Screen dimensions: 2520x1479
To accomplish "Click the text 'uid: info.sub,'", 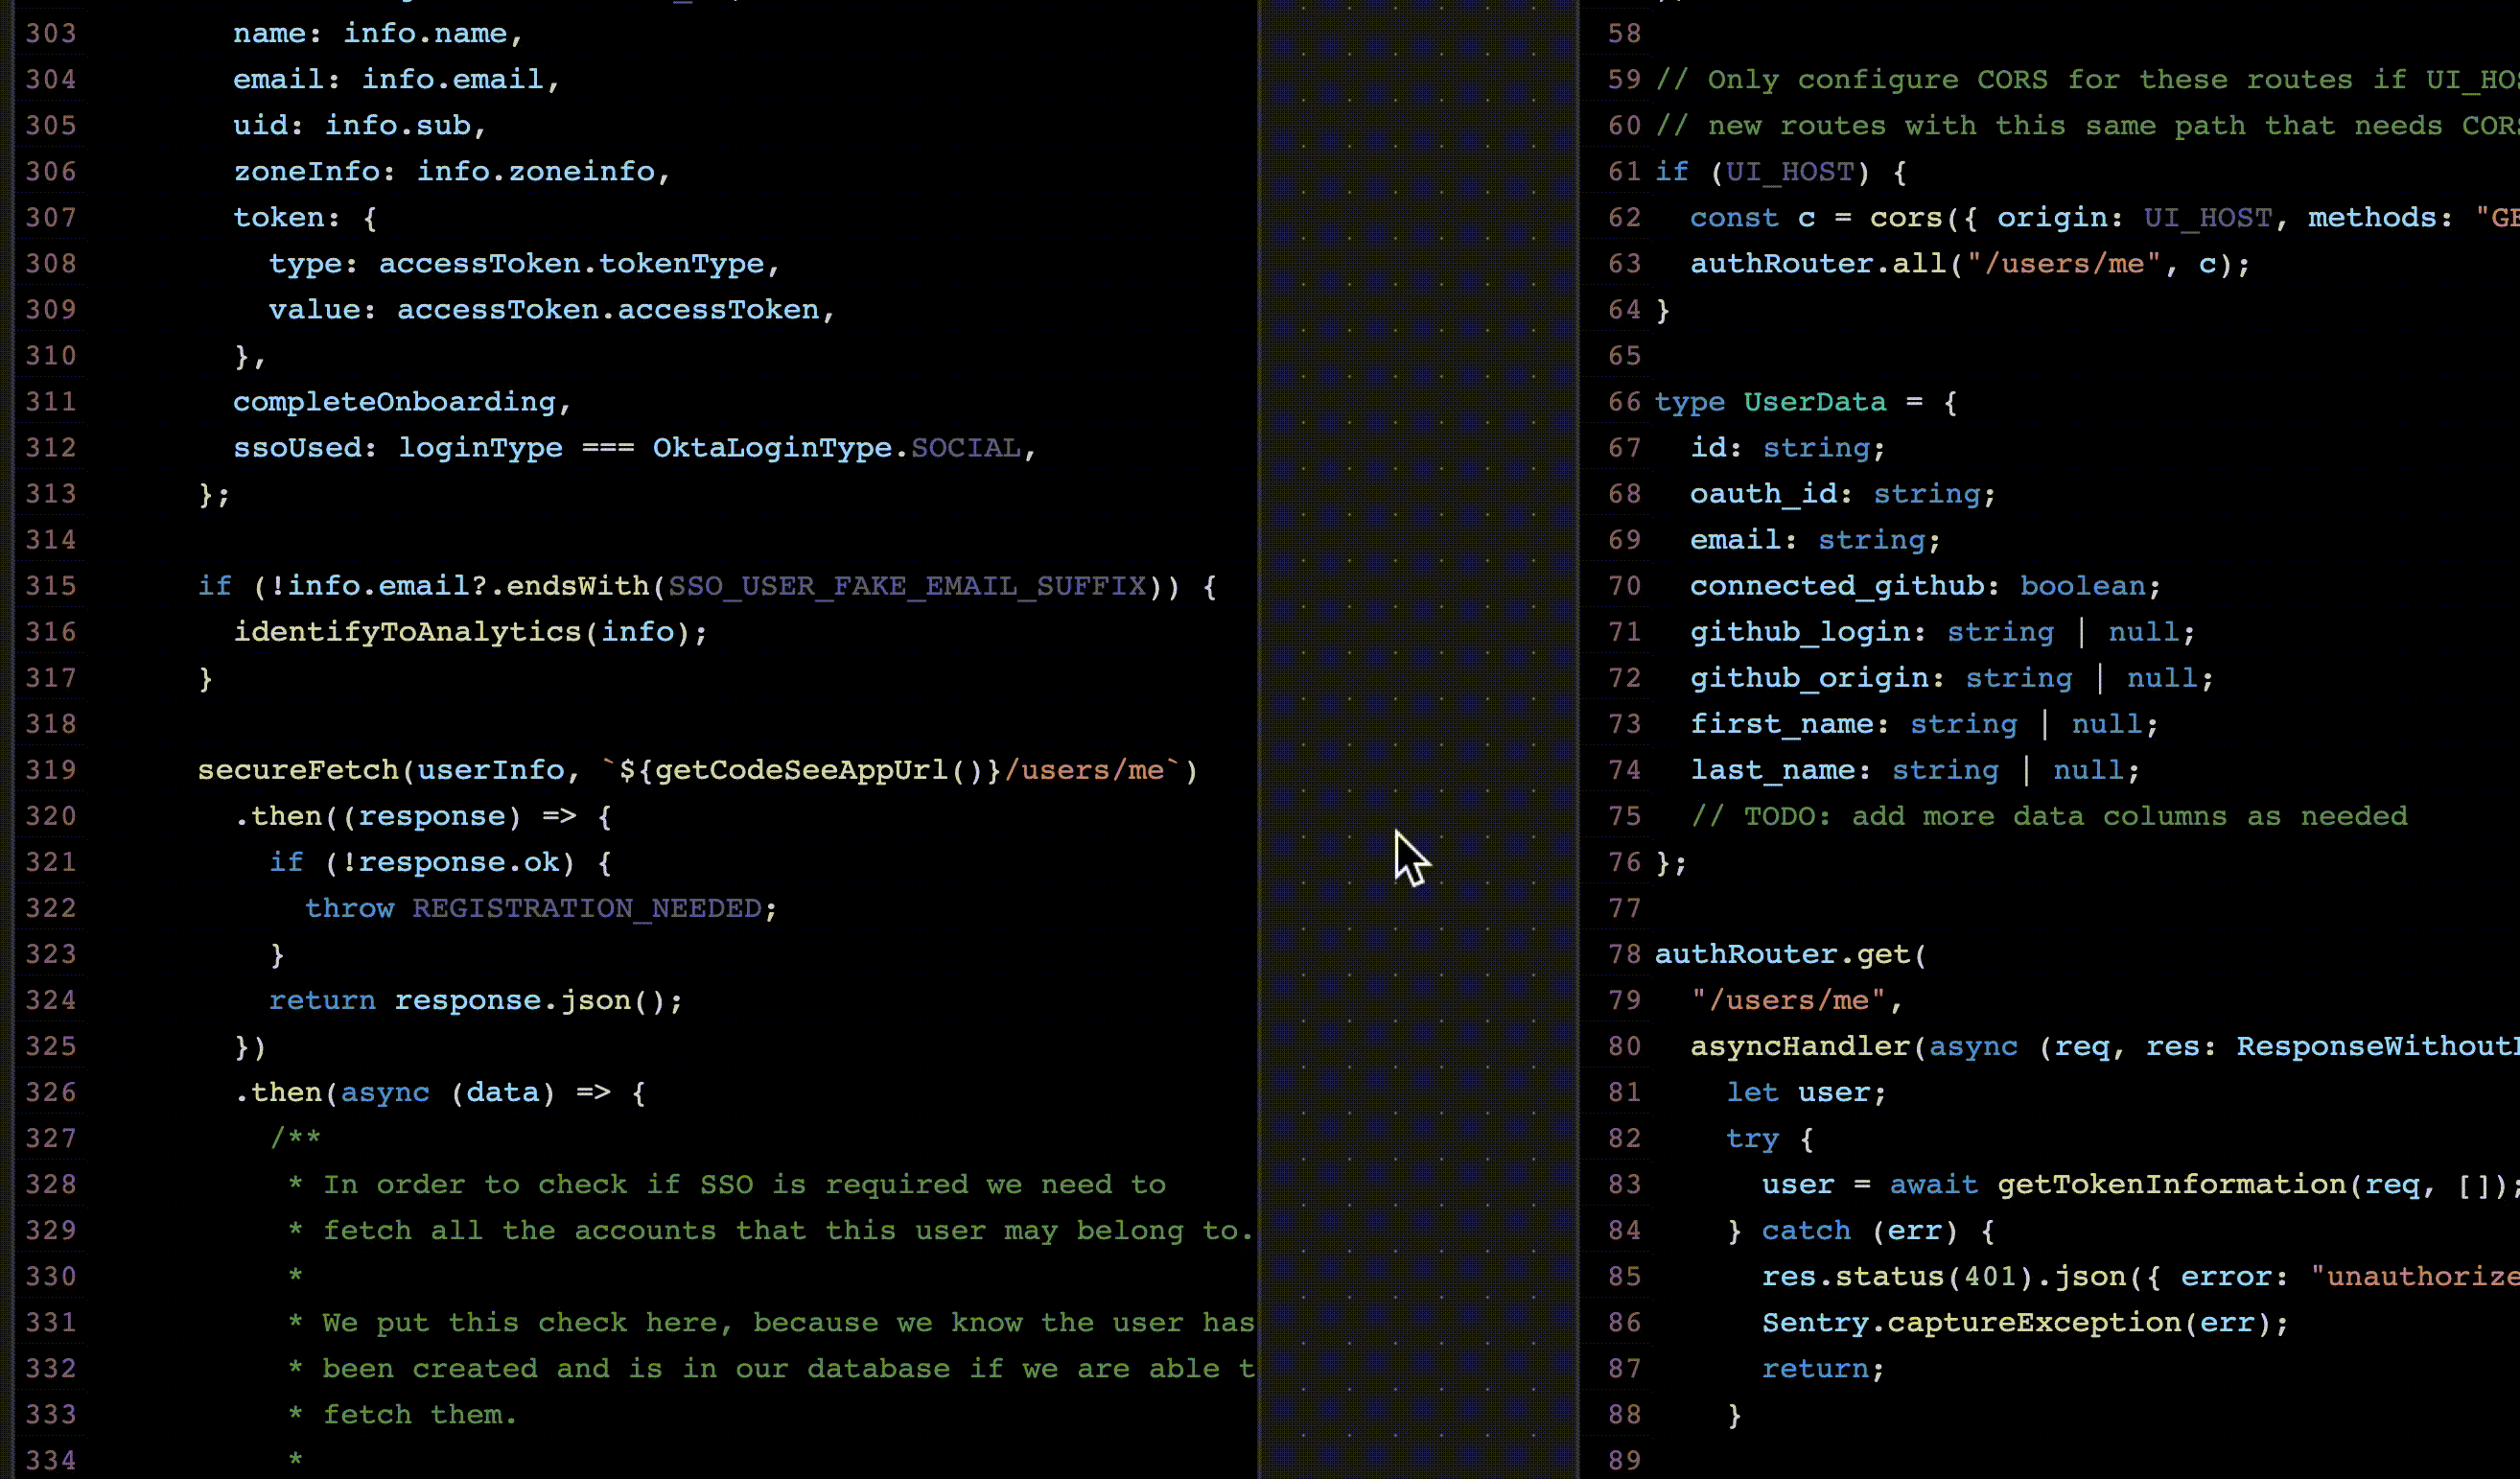I will [360, 125].
